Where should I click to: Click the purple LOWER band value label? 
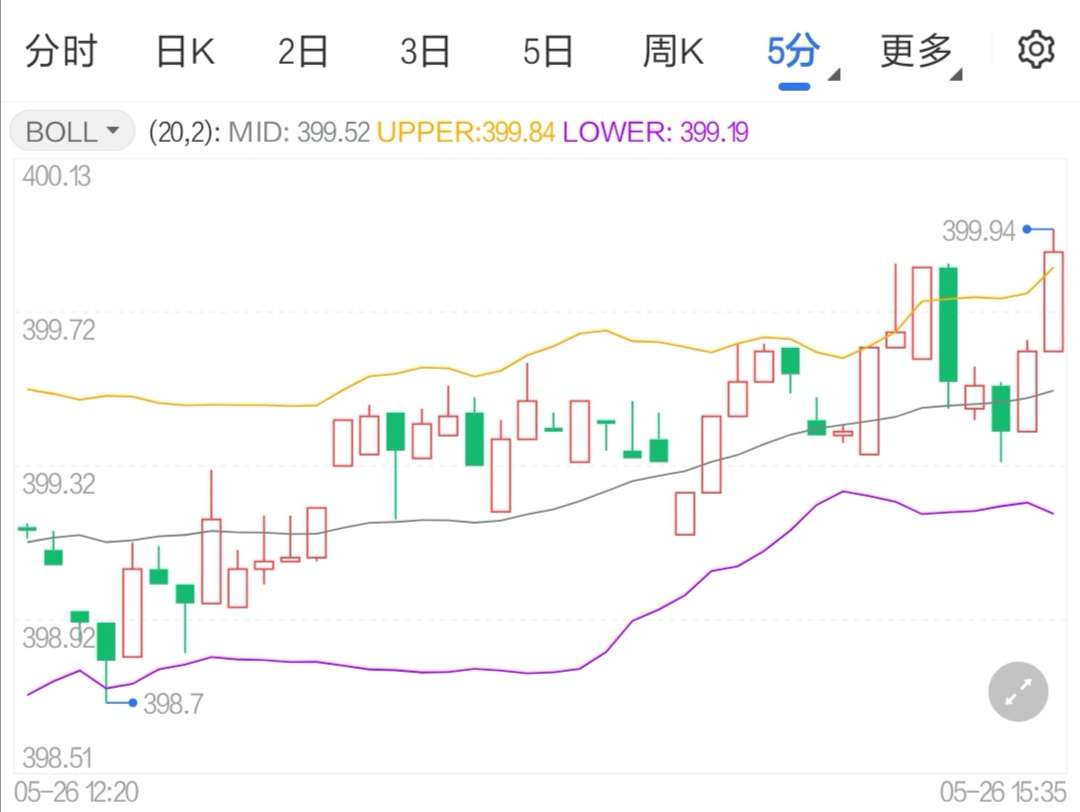point(655,132)
